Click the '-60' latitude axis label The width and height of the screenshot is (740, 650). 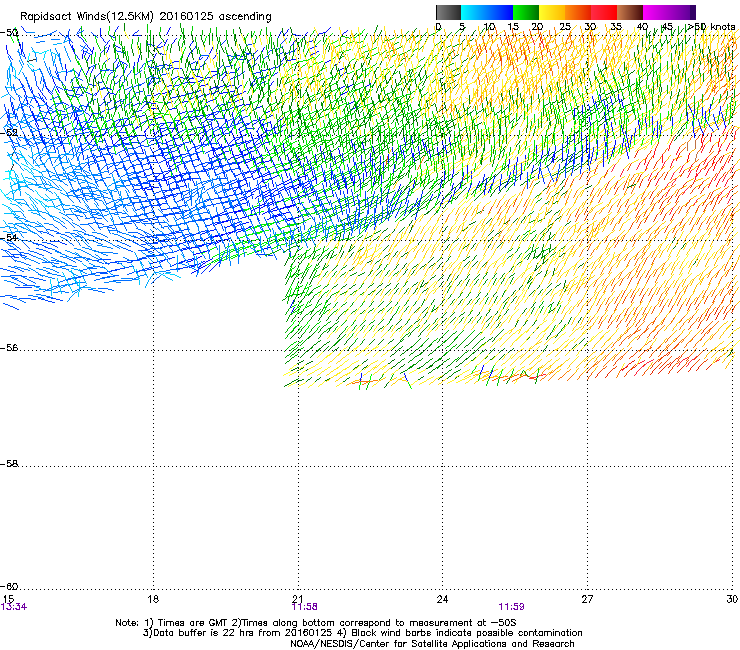pos(9,586)
